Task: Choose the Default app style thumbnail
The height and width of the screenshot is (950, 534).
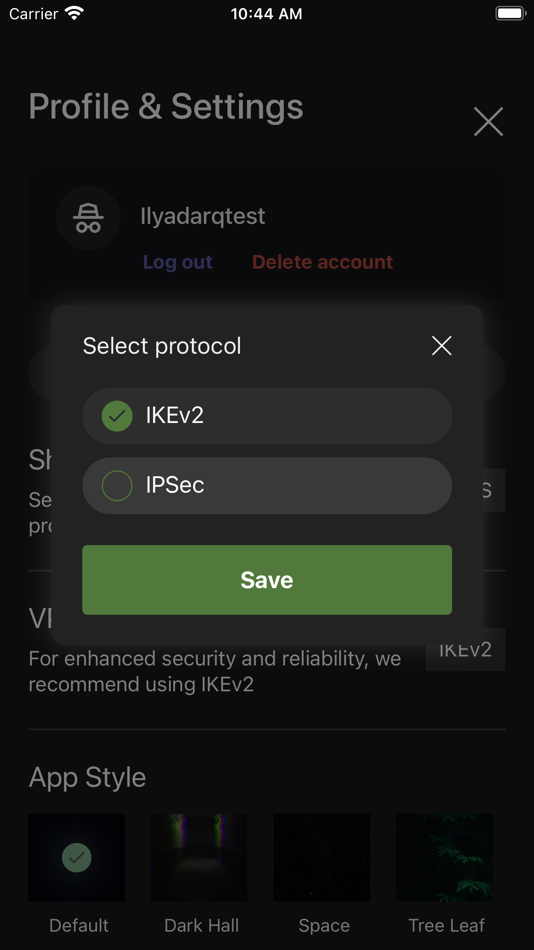Action: pyautogui.click(x=77, y=857)
